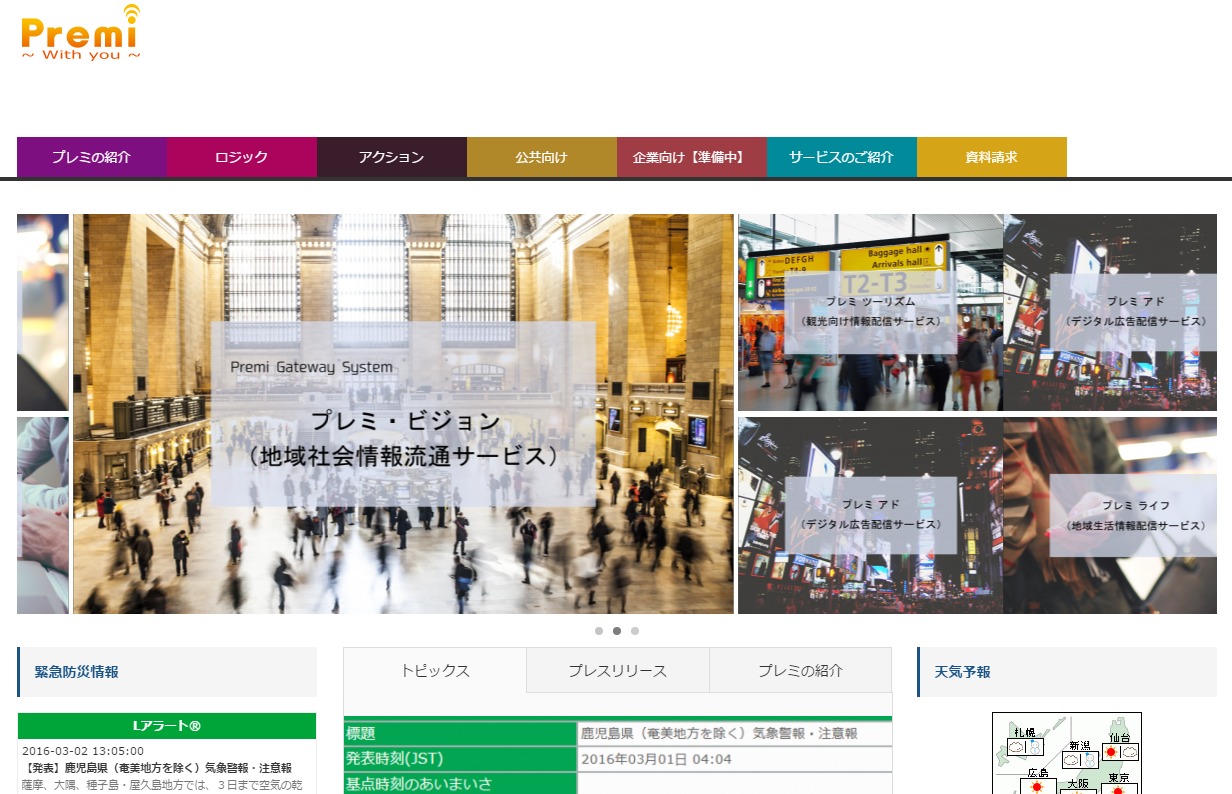Select the ロジック navigation item
Image resolution: width=1232 pixels, height=794 pixels.
pos(241,157)
